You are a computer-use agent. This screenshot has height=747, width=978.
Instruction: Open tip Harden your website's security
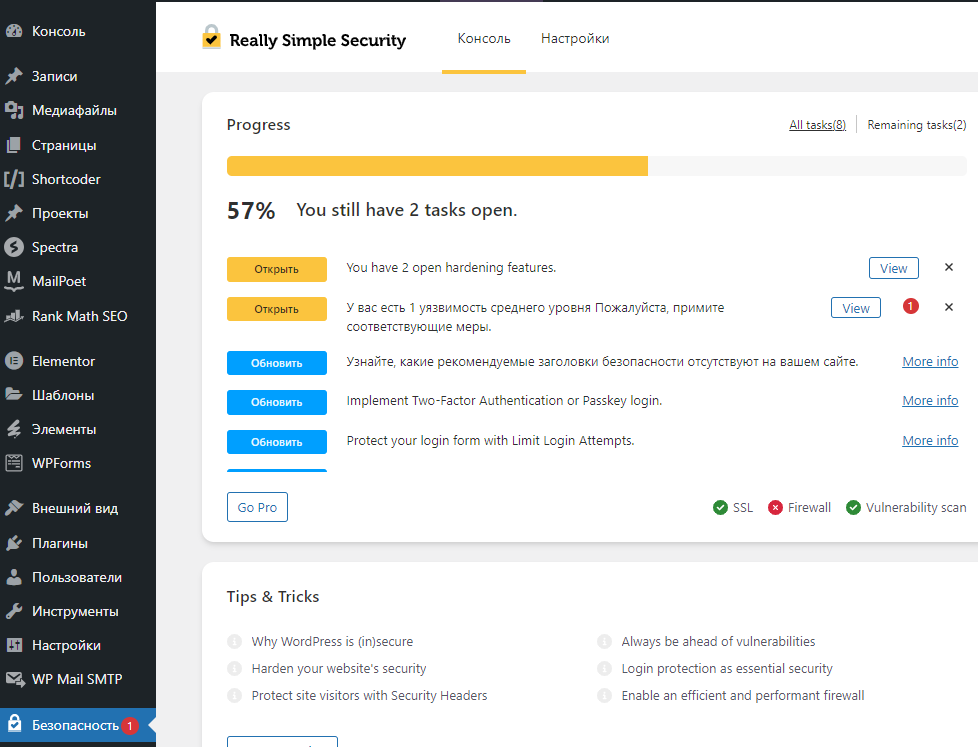pos(339,668)
